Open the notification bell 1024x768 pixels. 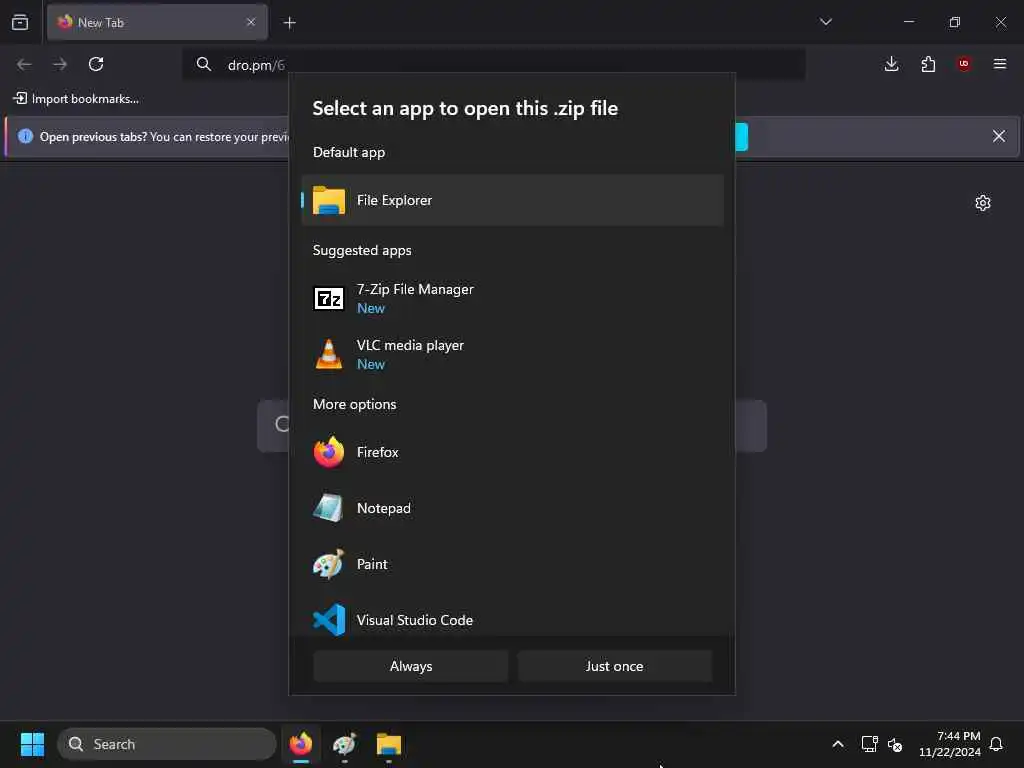(997, 744)
